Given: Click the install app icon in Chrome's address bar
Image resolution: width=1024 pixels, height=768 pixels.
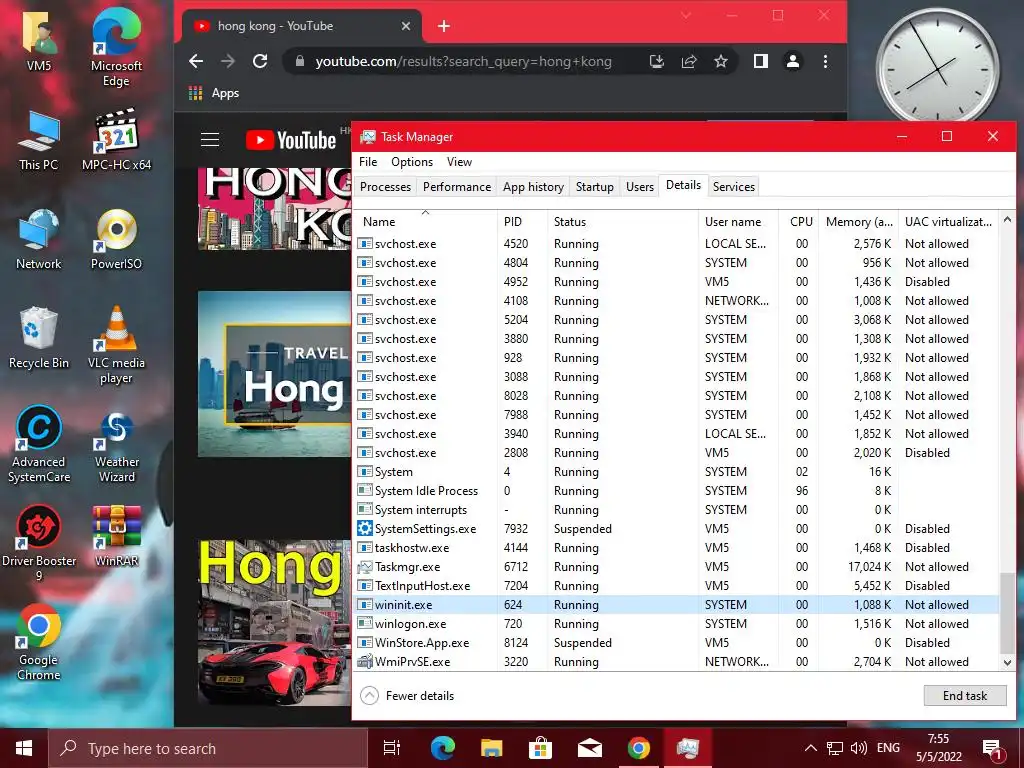Looking at the screenshot, I should click(x=656, y=61).
